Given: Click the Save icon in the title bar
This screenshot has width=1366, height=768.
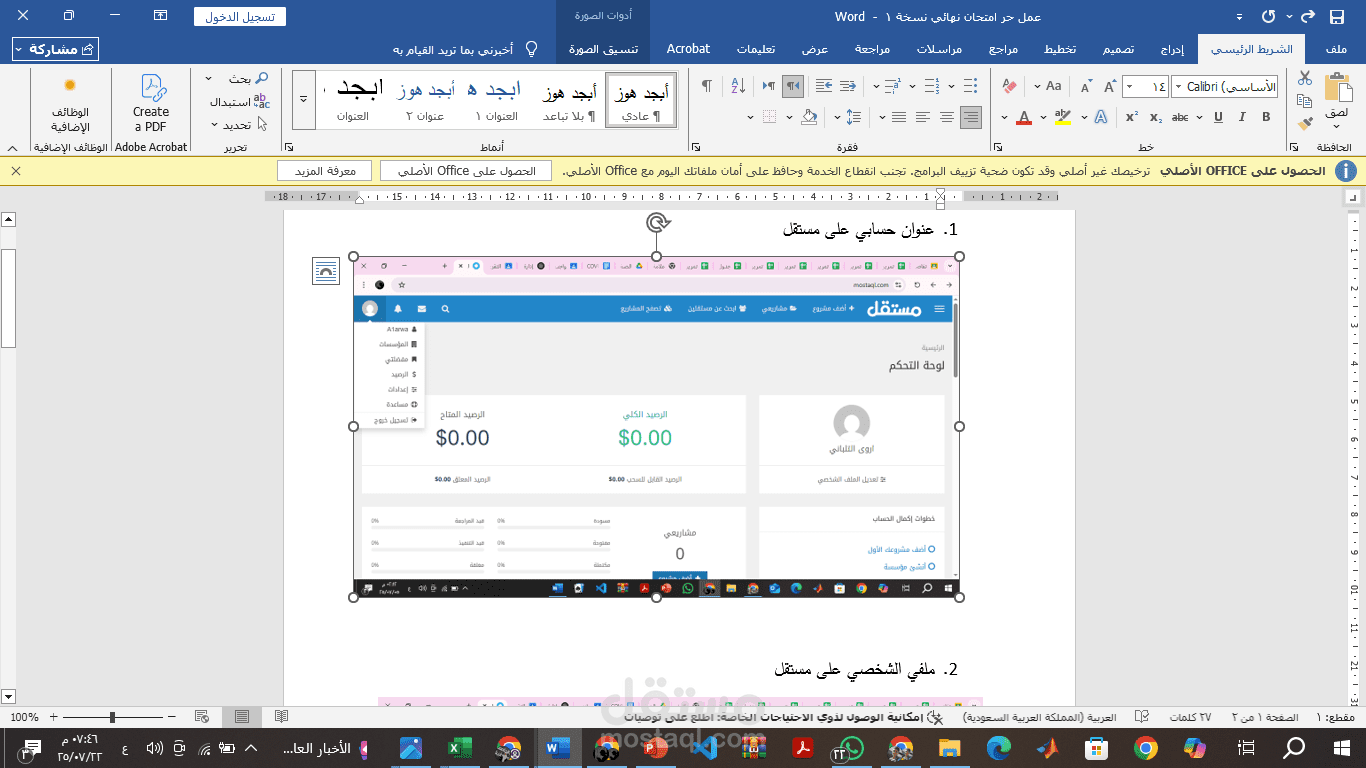Looking at the screenshot, I should coord(1336,17).
